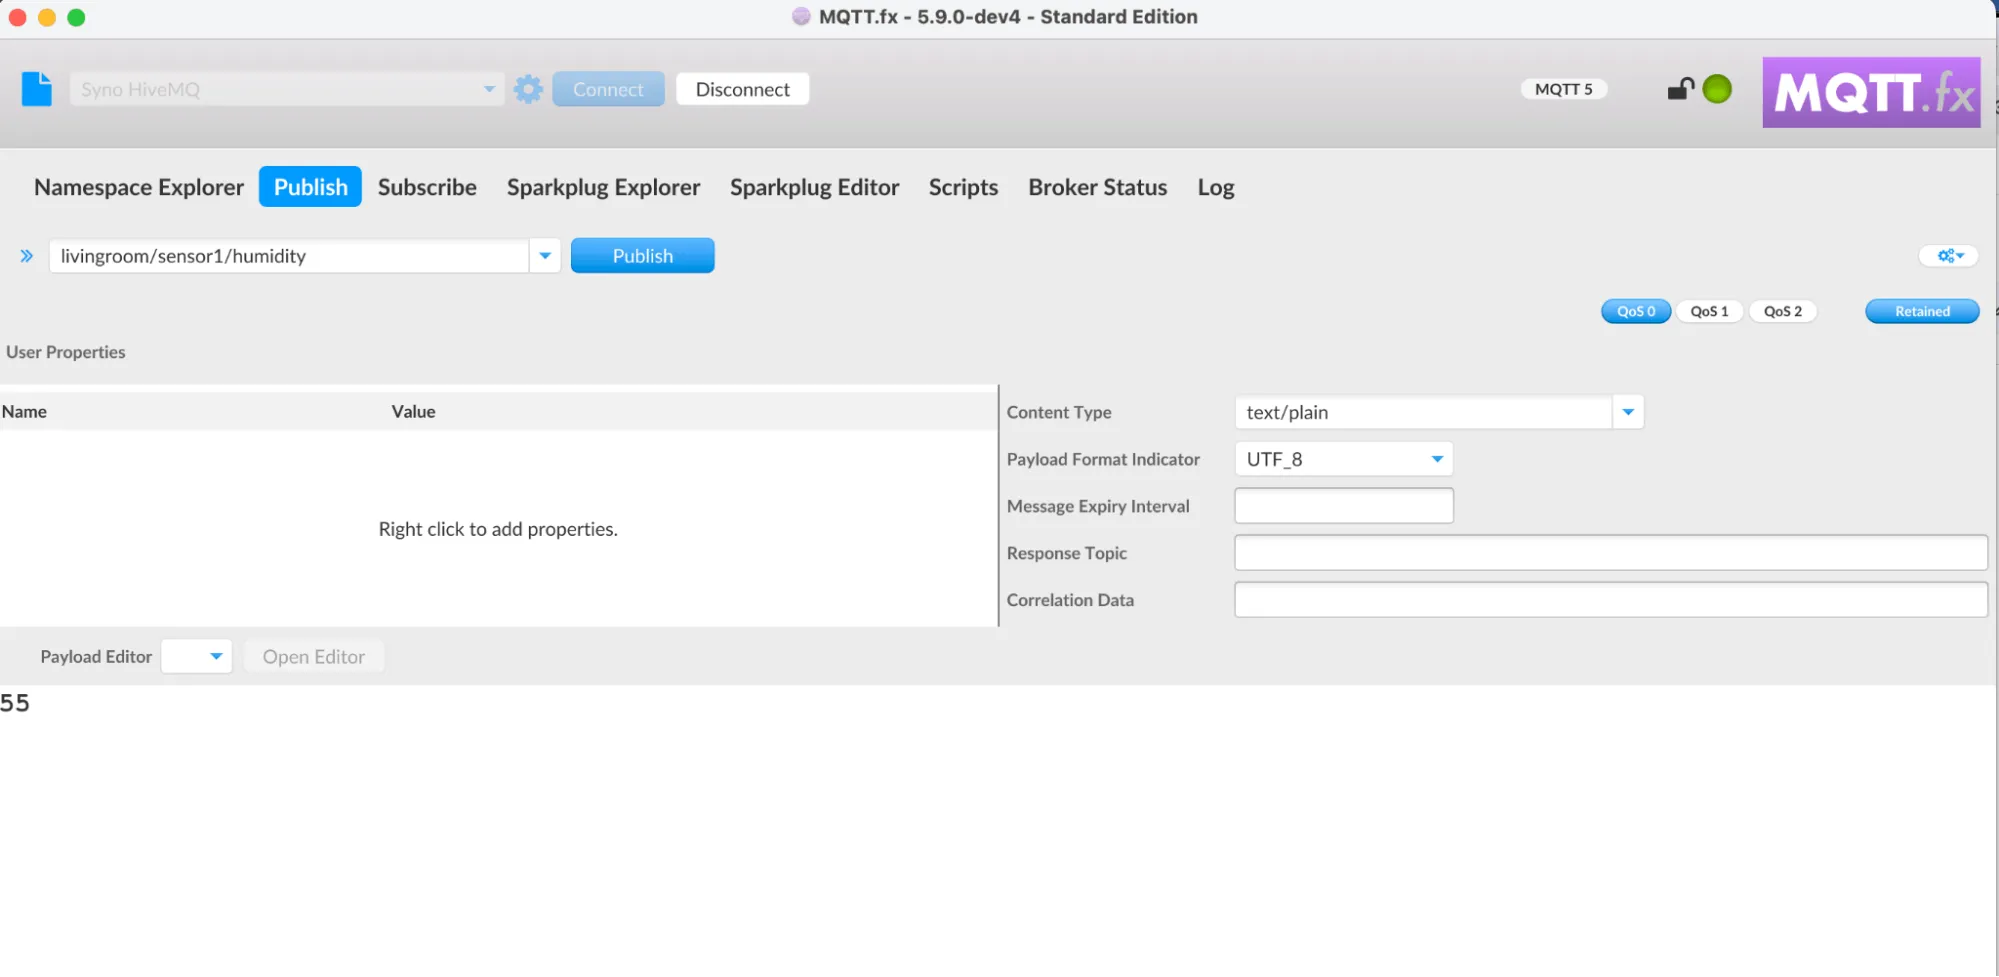1999x977 pixels.
Task: Open Content Type dropdown arrow
Action: pos(1628,412)
